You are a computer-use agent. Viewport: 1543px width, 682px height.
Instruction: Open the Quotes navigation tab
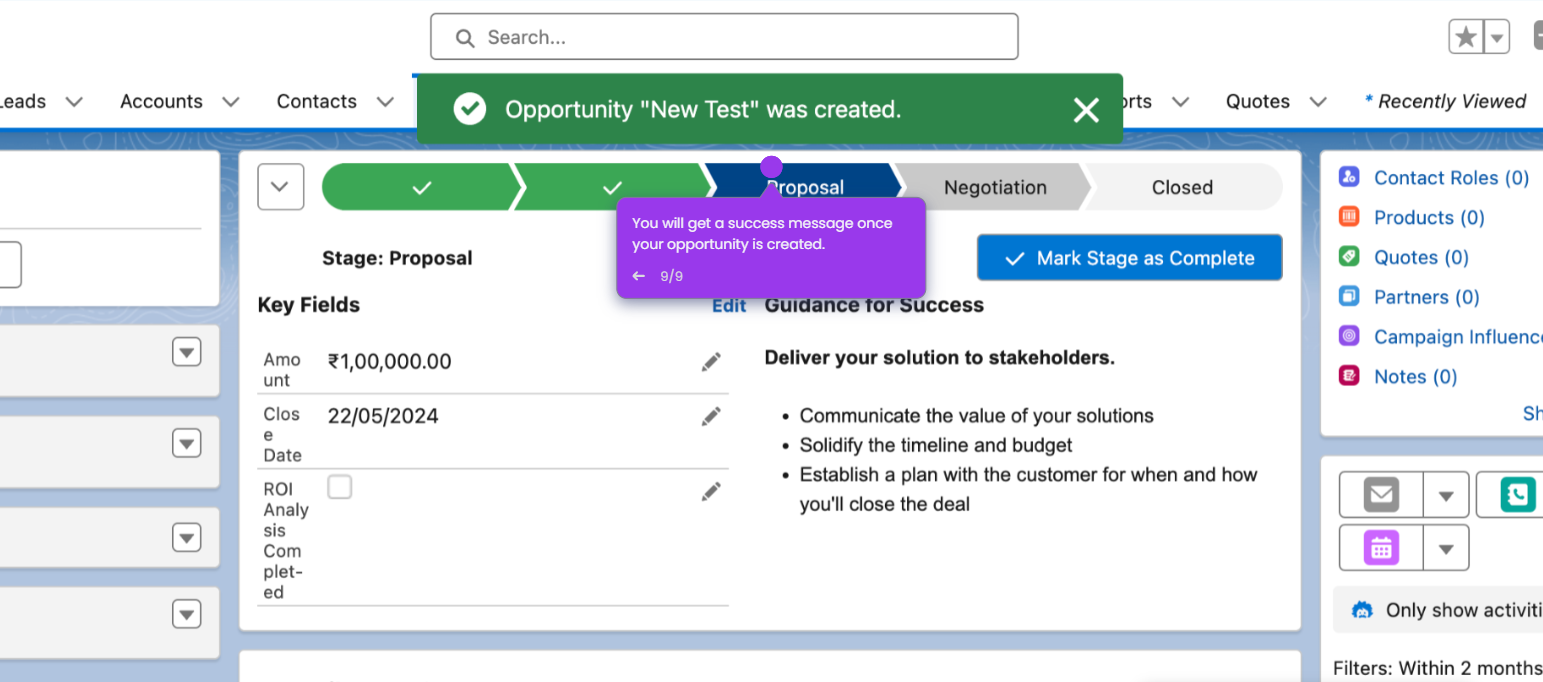[1258, 101]
